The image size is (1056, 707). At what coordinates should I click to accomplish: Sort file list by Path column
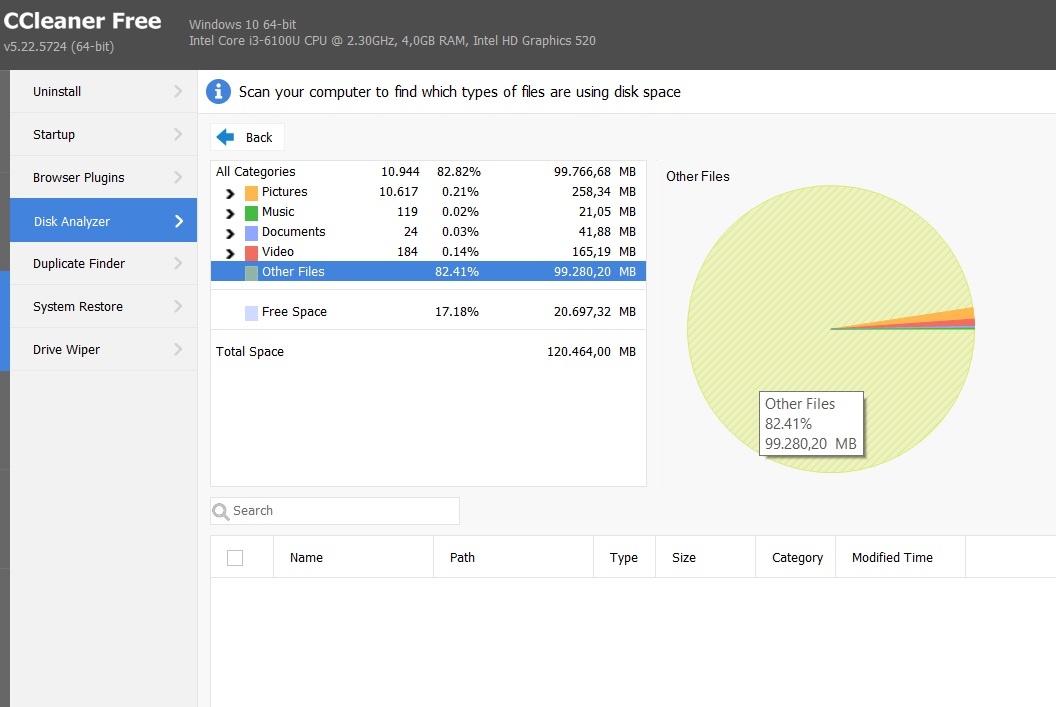click(513, 558)
